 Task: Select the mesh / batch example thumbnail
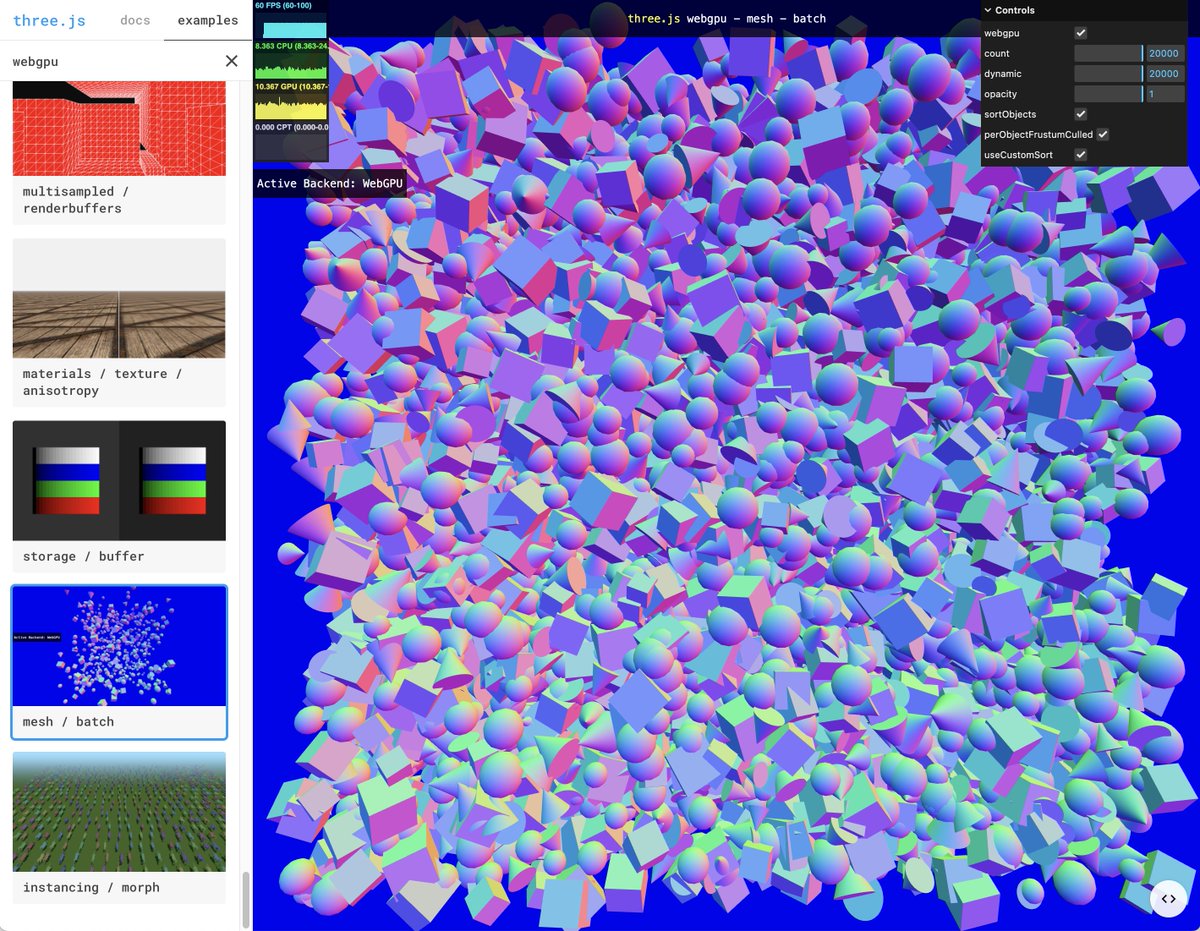119,646
